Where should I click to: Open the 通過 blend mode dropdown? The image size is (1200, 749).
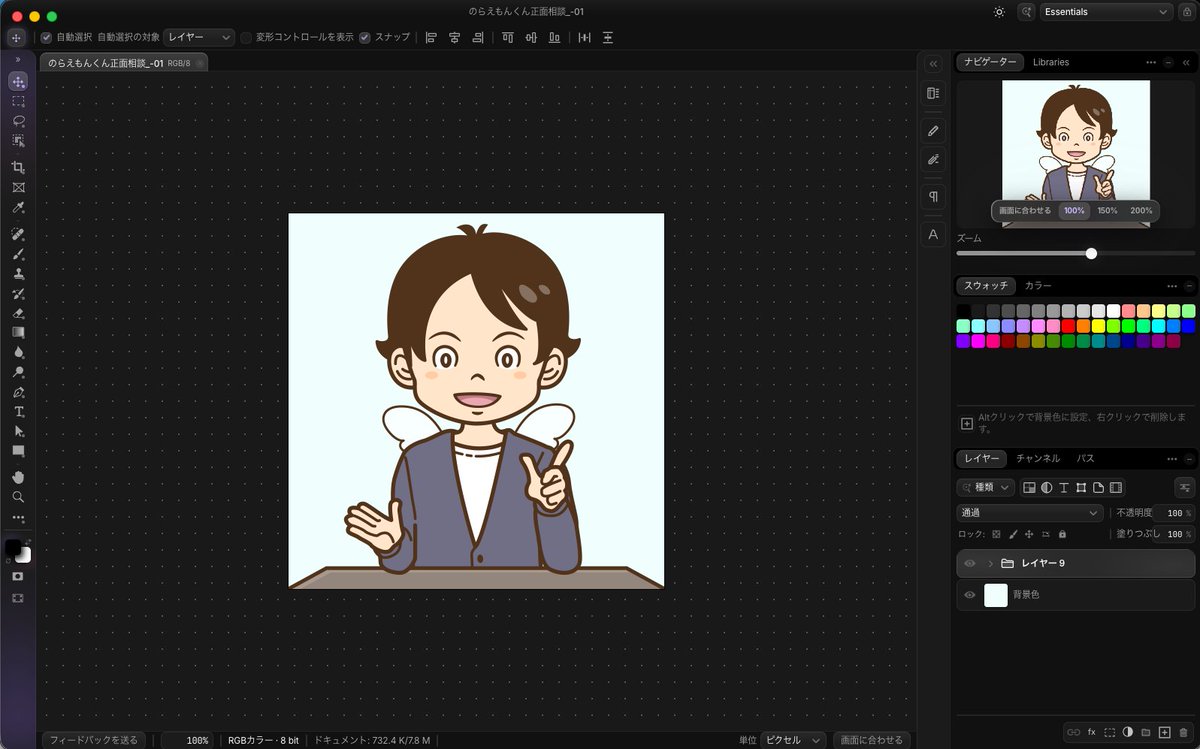[1029, 512]
